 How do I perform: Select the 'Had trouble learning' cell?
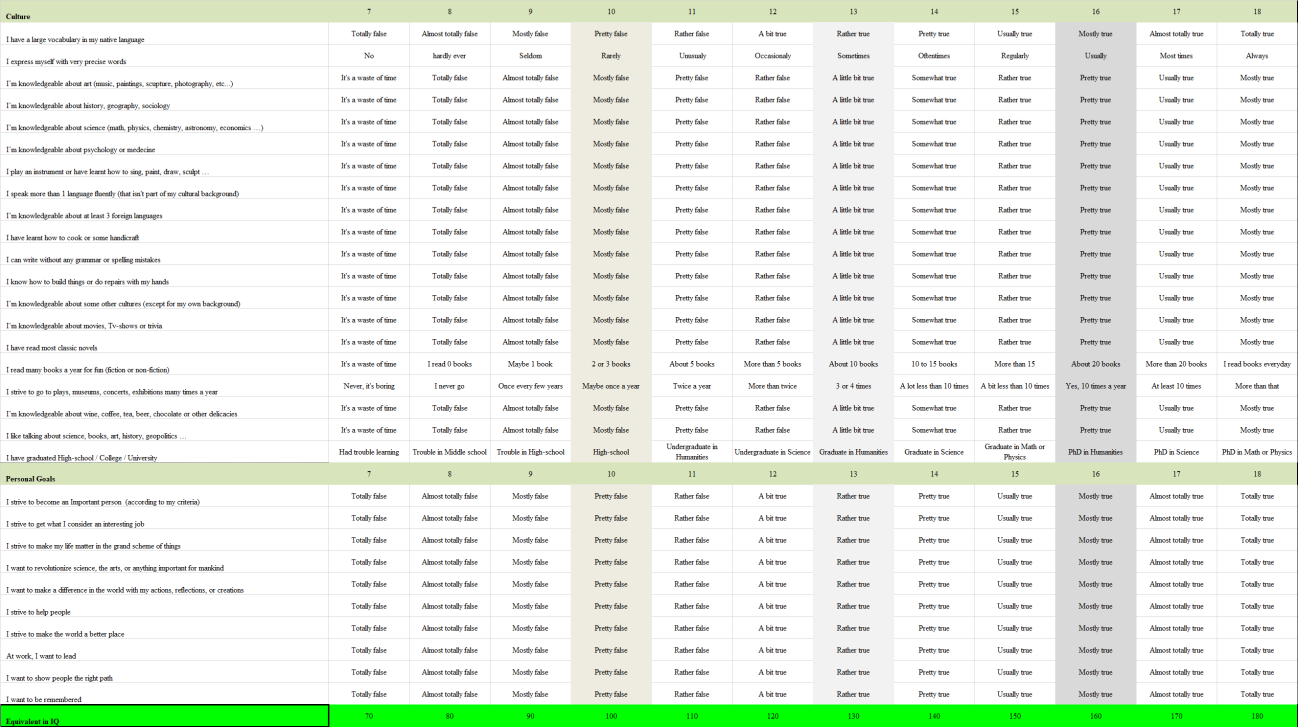click(368, 452)
